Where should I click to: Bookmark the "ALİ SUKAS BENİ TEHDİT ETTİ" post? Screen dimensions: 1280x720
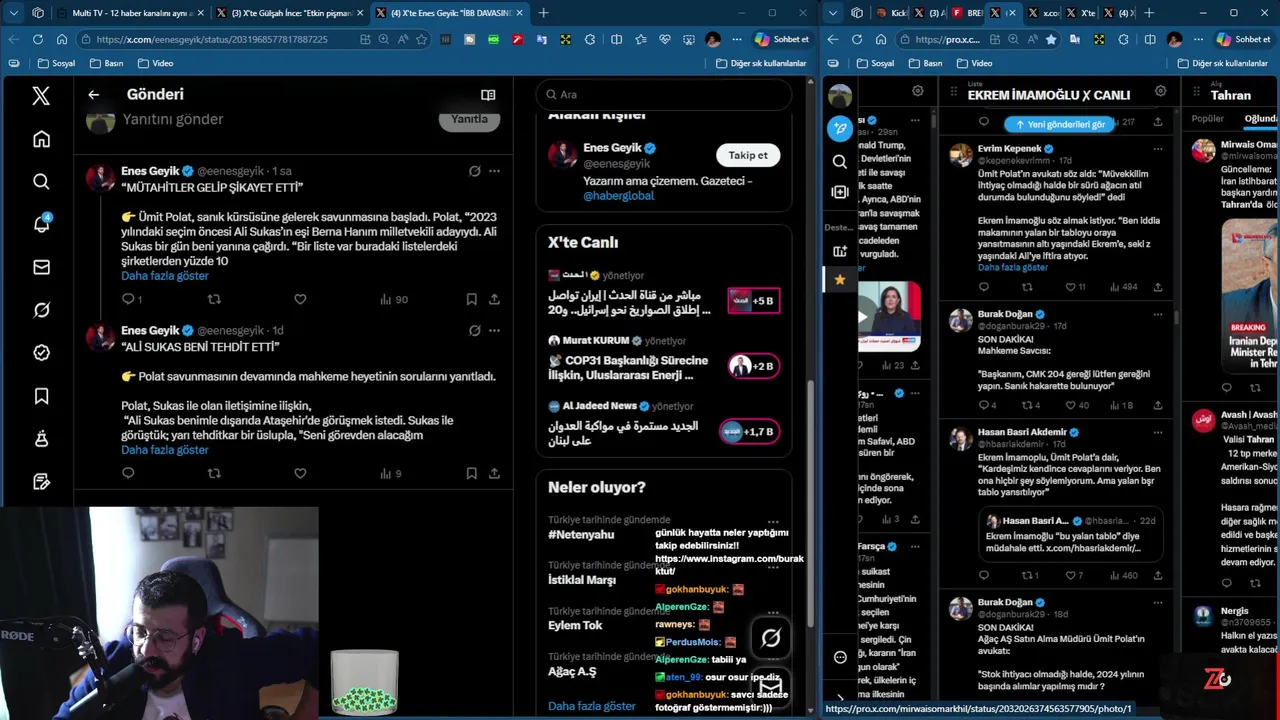point(471,473)
